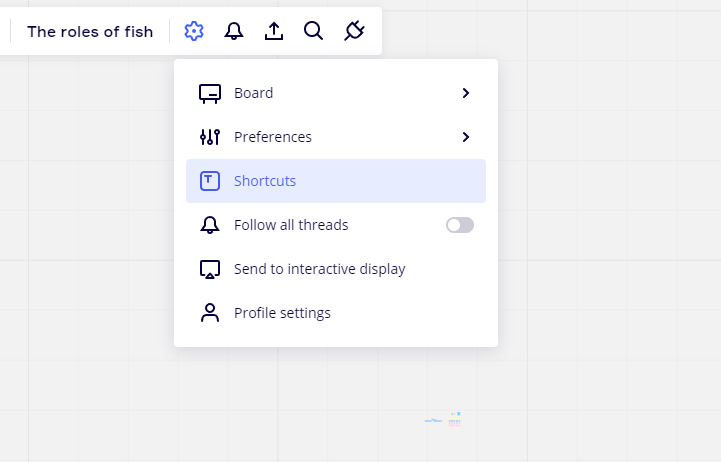Click the settings gear icon in toolbar

point(194,31)
